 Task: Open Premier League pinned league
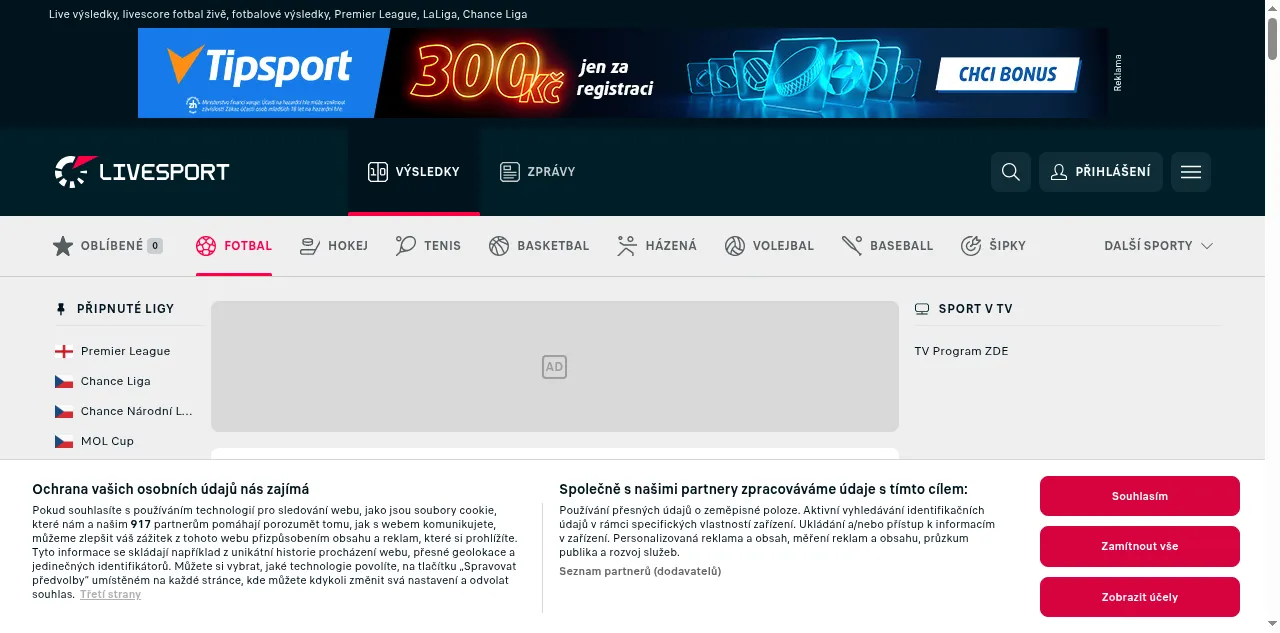pyautogui.click(x=125, y=351)
